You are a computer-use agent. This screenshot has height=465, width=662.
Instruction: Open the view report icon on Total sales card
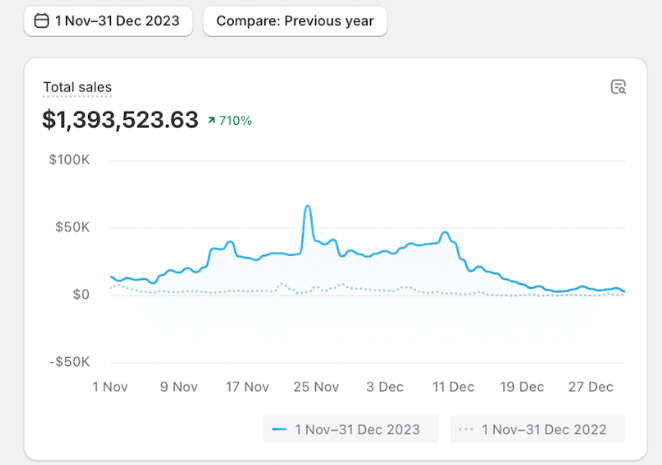coord(618,87)
